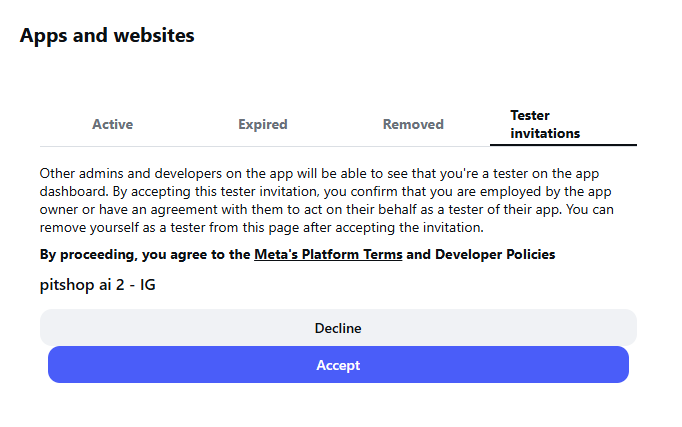Open the Expired tab
This screenshot has width=682, height=427.
[x=263, y=124]
